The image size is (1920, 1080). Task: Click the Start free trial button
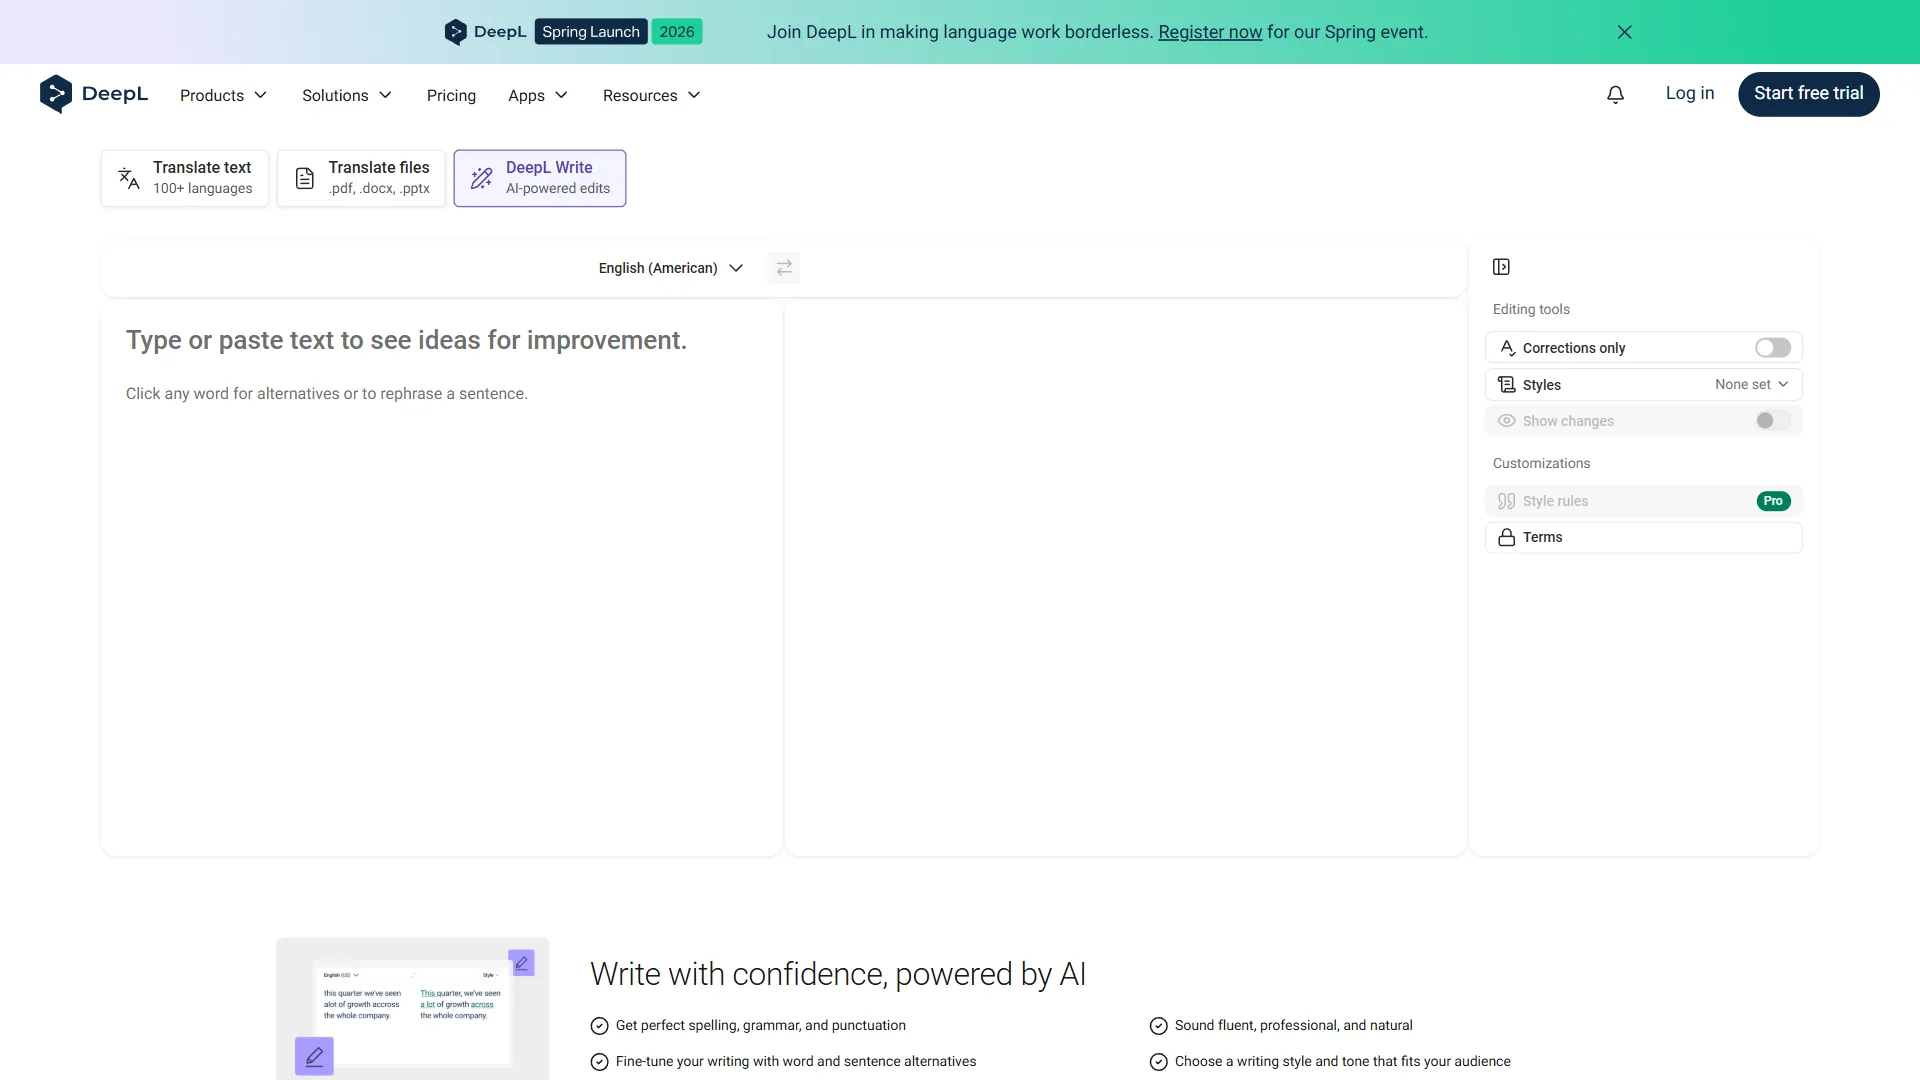coord(1808,94)
